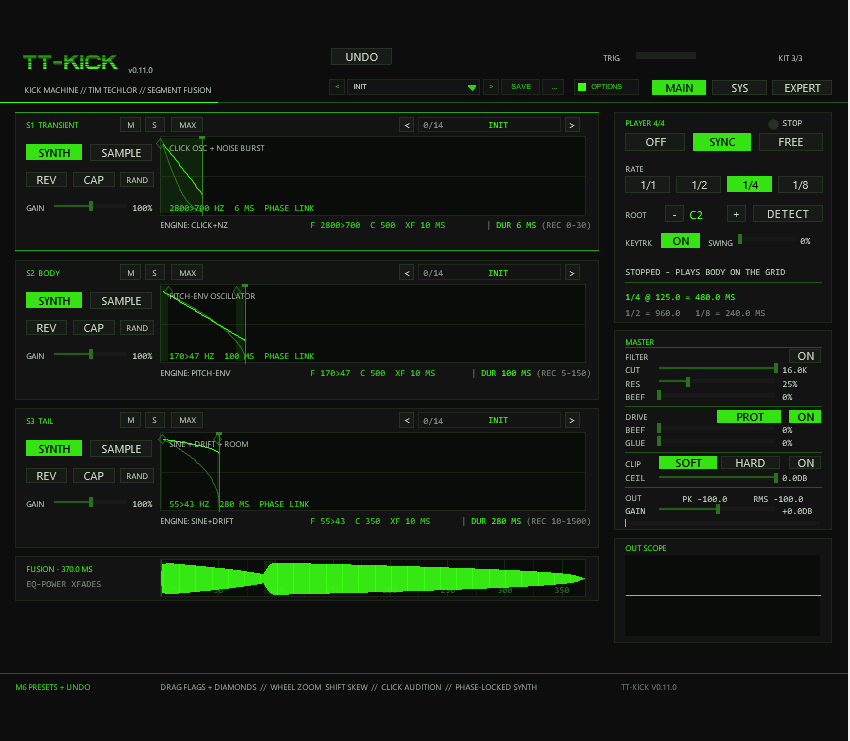Solo the S3 Tail segment

154,420
